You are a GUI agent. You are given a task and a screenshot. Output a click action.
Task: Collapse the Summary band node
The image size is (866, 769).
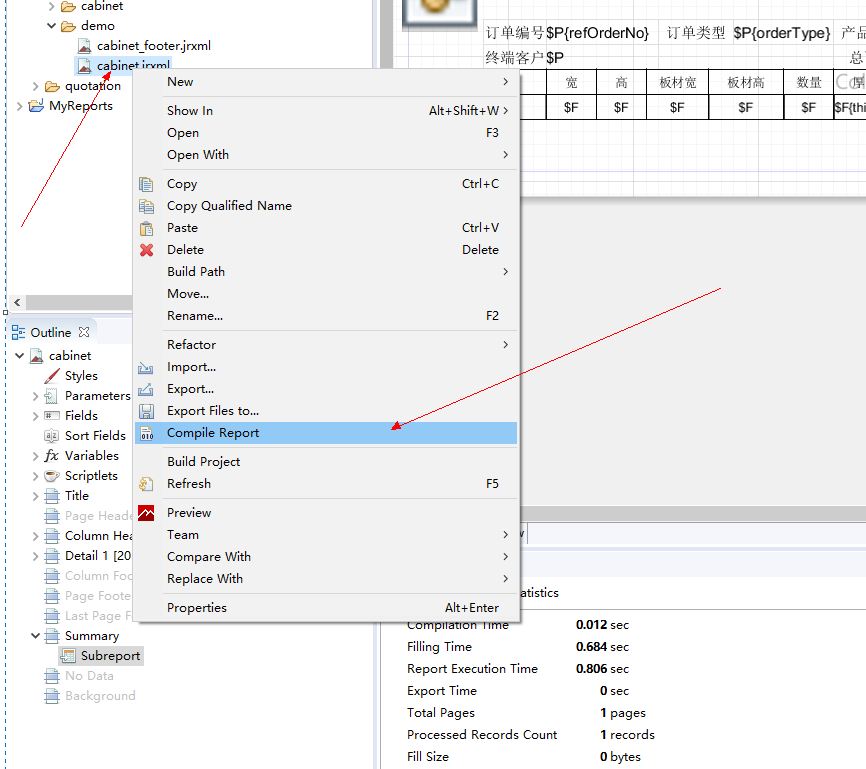click(x=35, y=636)
